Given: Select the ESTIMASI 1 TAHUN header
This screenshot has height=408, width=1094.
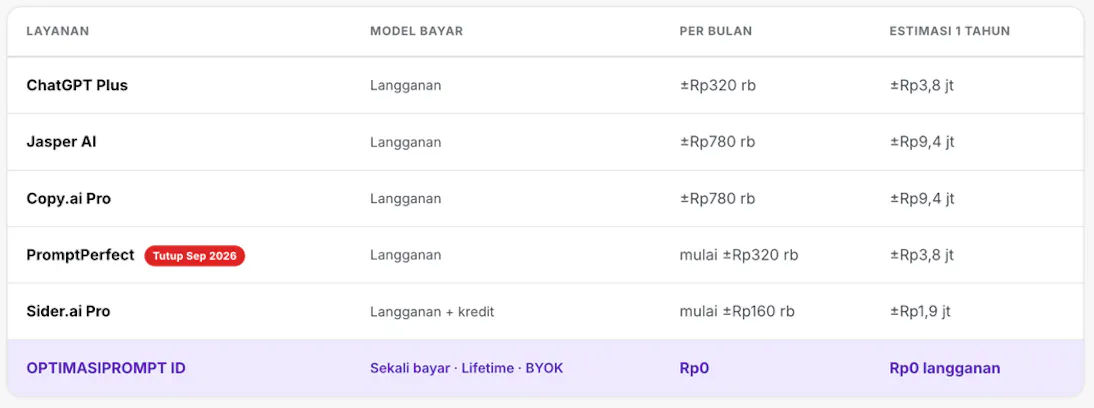Looking at the screenshot, I should (950, 31).
